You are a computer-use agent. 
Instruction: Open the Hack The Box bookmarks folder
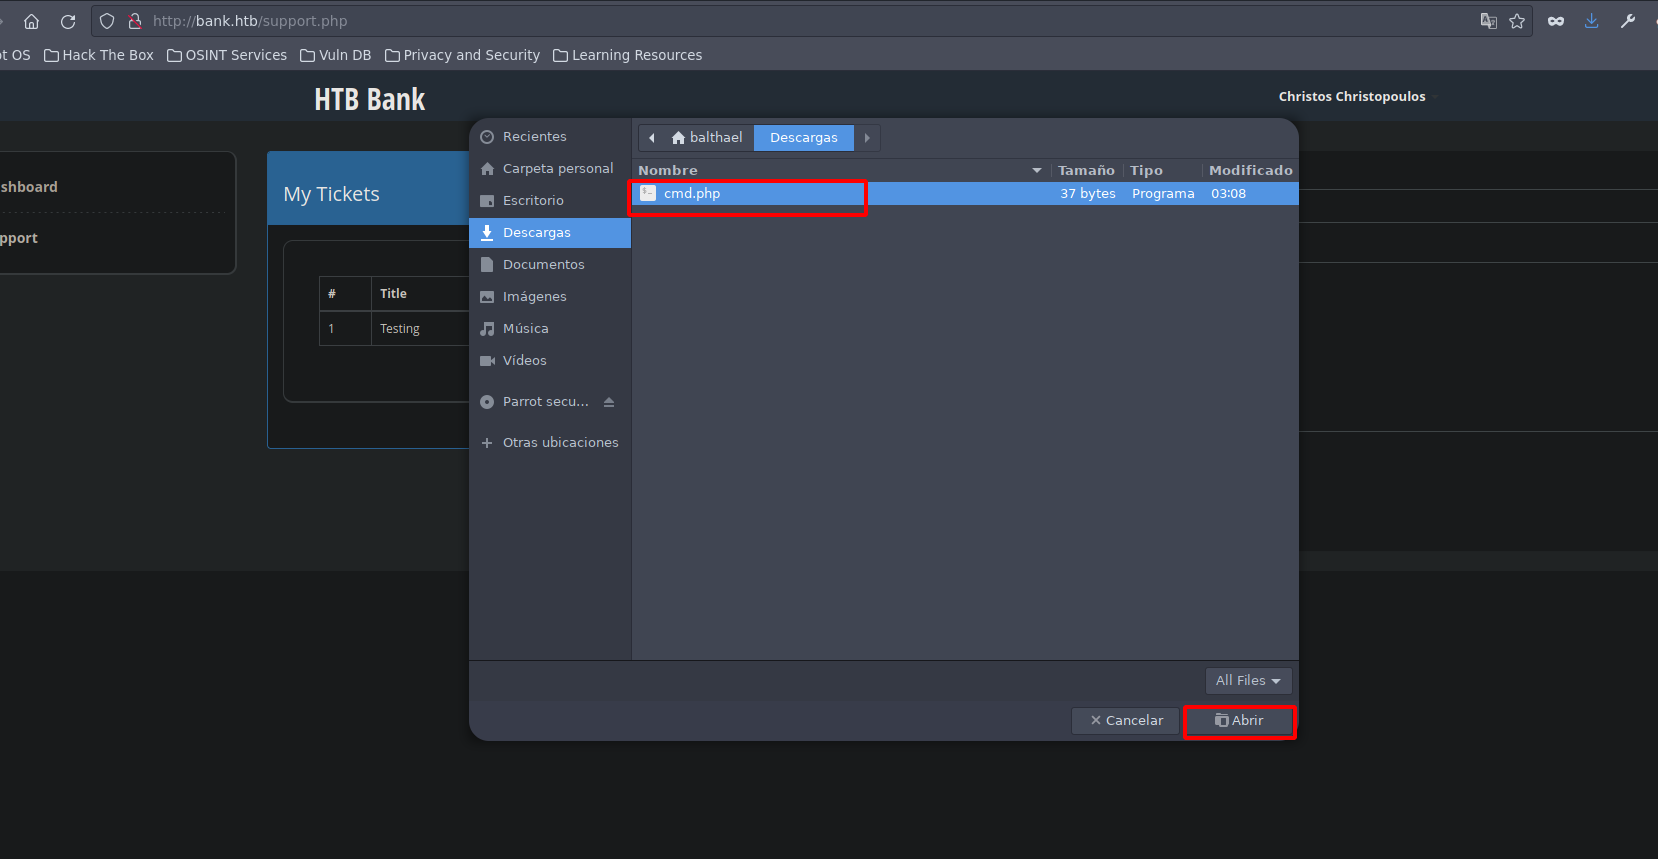point(99,55)
